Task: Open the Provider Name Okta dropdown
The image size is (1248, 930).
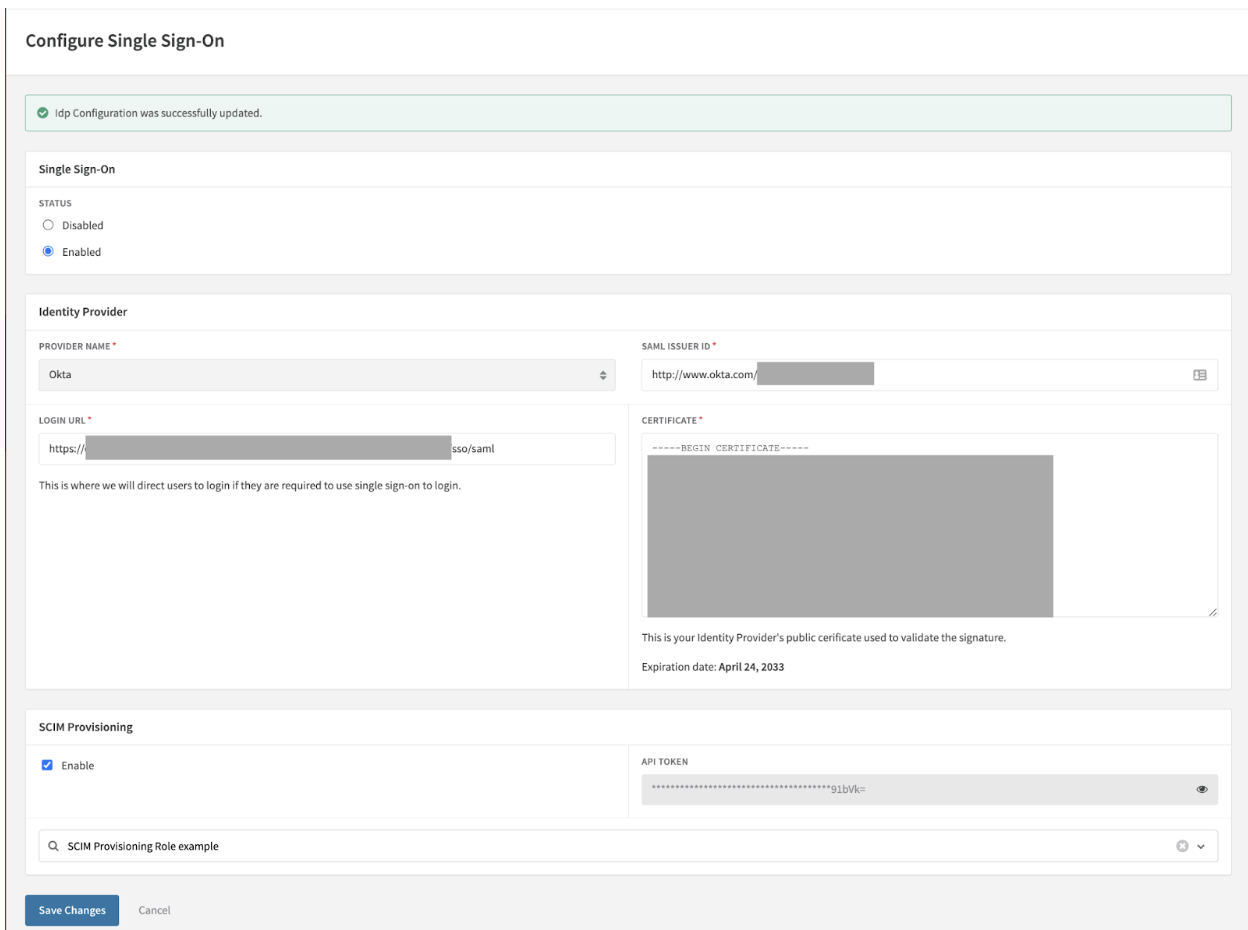Action: pyautogui.click(x=327, y=375)
